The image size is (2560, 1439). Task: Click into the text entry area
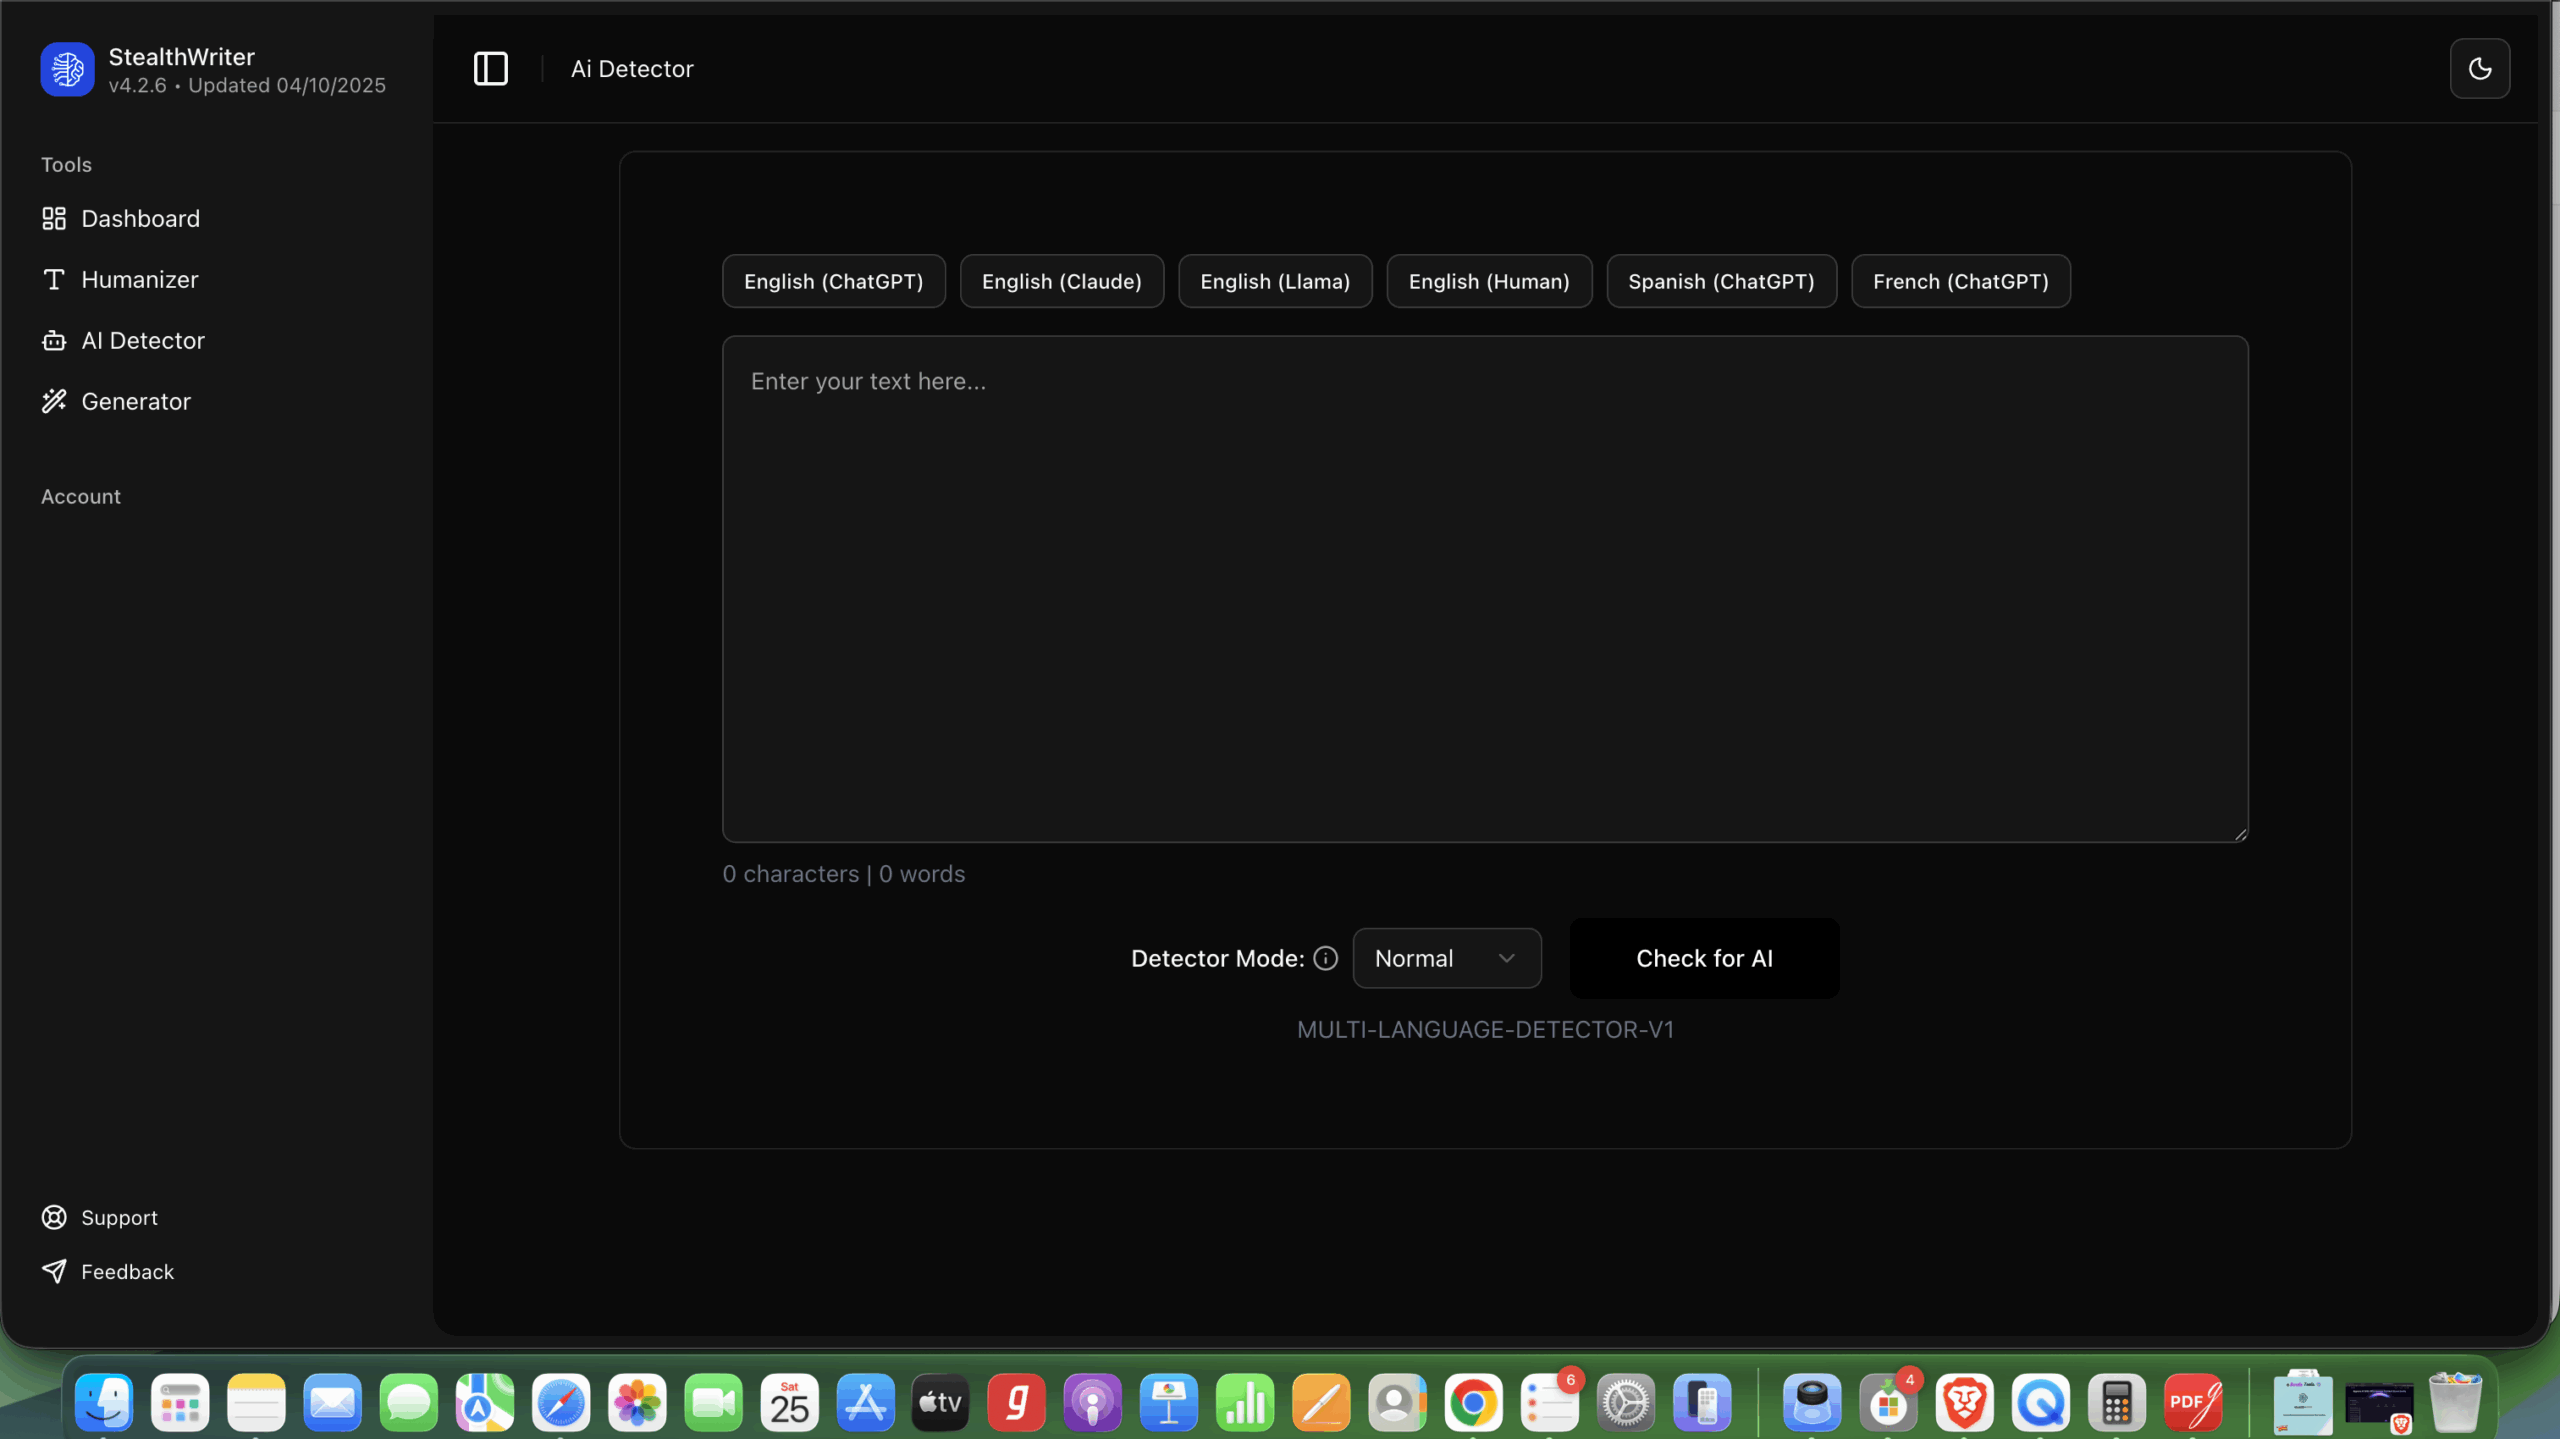pyautogui.click(x=1484, y=588)
